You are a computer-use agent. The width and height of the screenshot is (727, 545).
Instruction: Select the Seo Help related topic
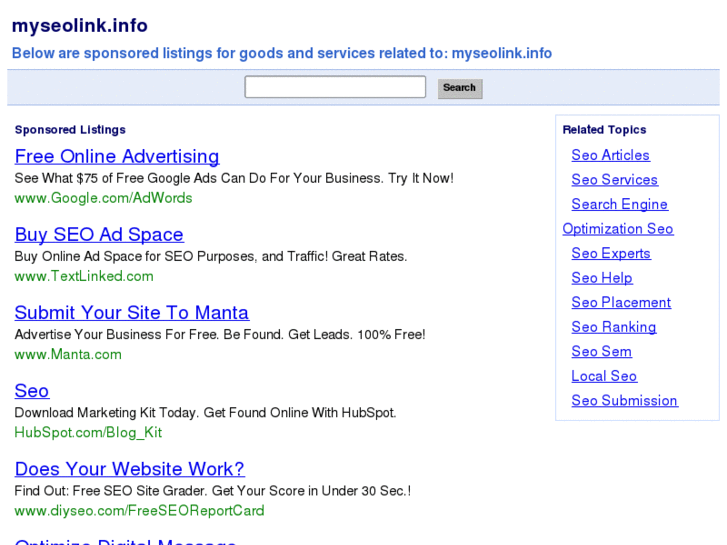(x=602, y=278)
